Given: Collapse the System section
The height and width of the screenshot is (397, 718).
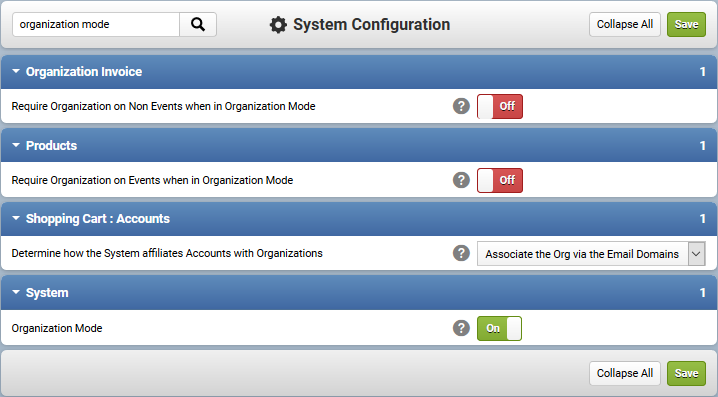Looking at the screenshot, I should [x=16, y=293].
